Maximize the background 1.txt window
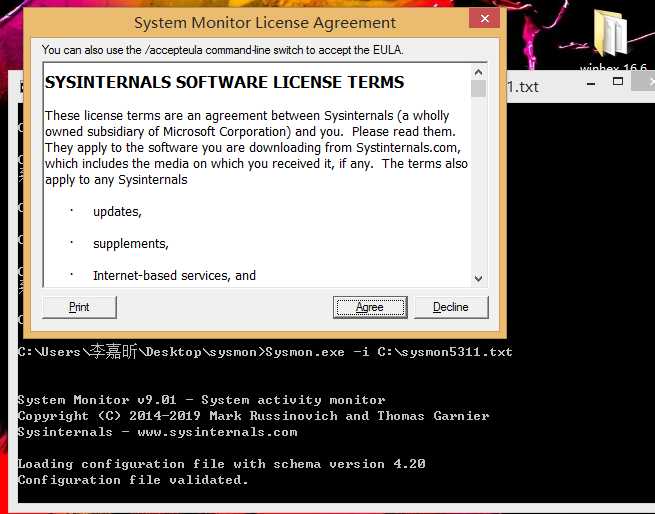The width and height of the screenshot is (655, 514). [618, 81]
